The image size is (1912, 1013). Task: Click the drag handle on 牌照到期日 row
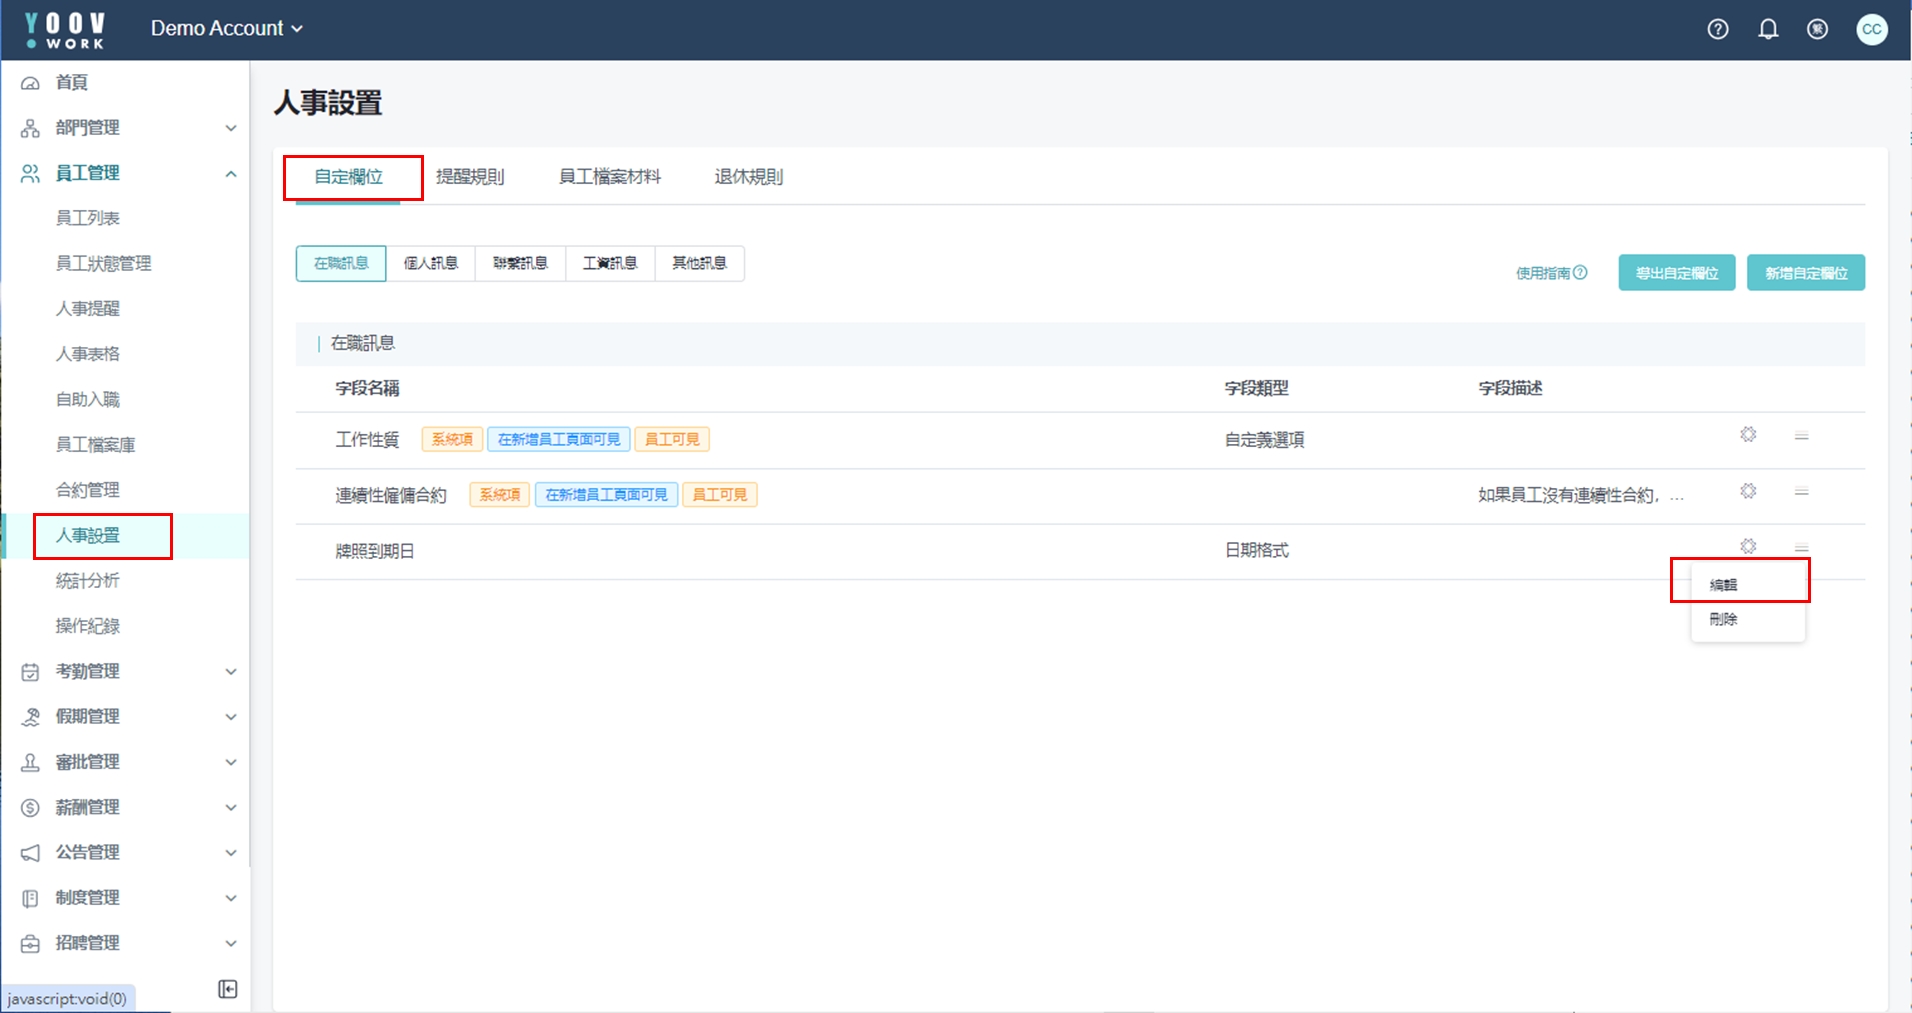1801,547
